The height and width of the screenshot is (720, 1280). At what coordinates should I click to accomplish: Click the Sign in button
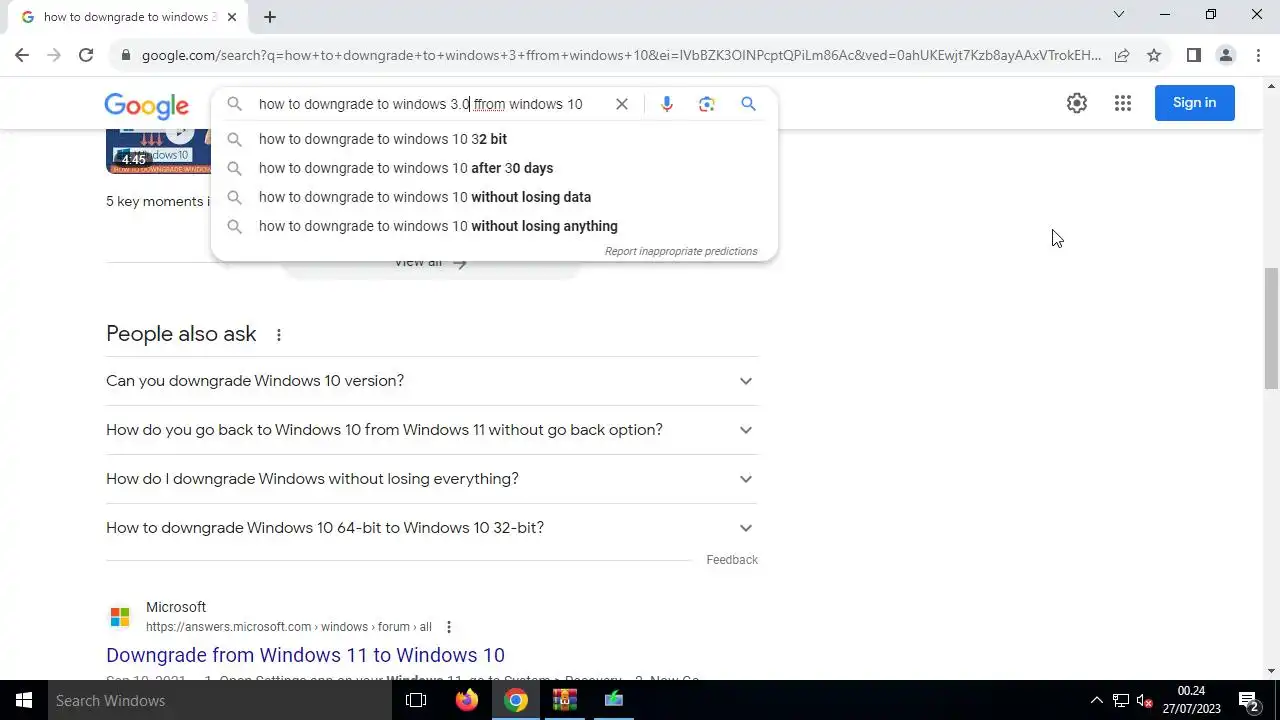coord(1195,103)
